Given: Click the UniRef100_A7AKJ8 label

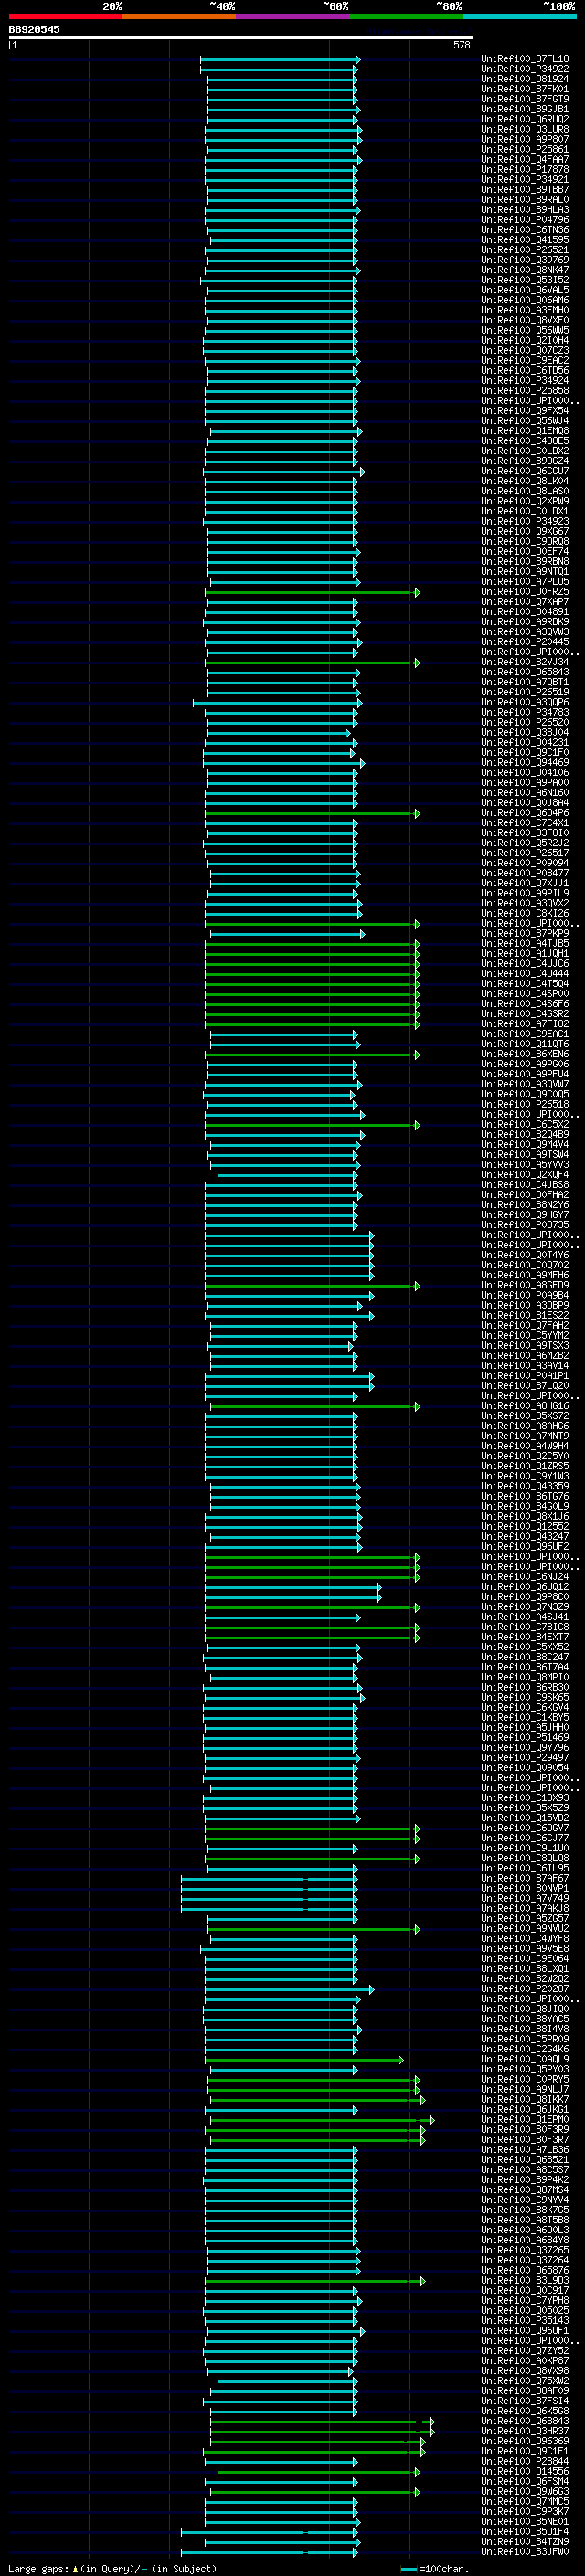Looking at the screenshot, I should click(x=524, y=1908).
